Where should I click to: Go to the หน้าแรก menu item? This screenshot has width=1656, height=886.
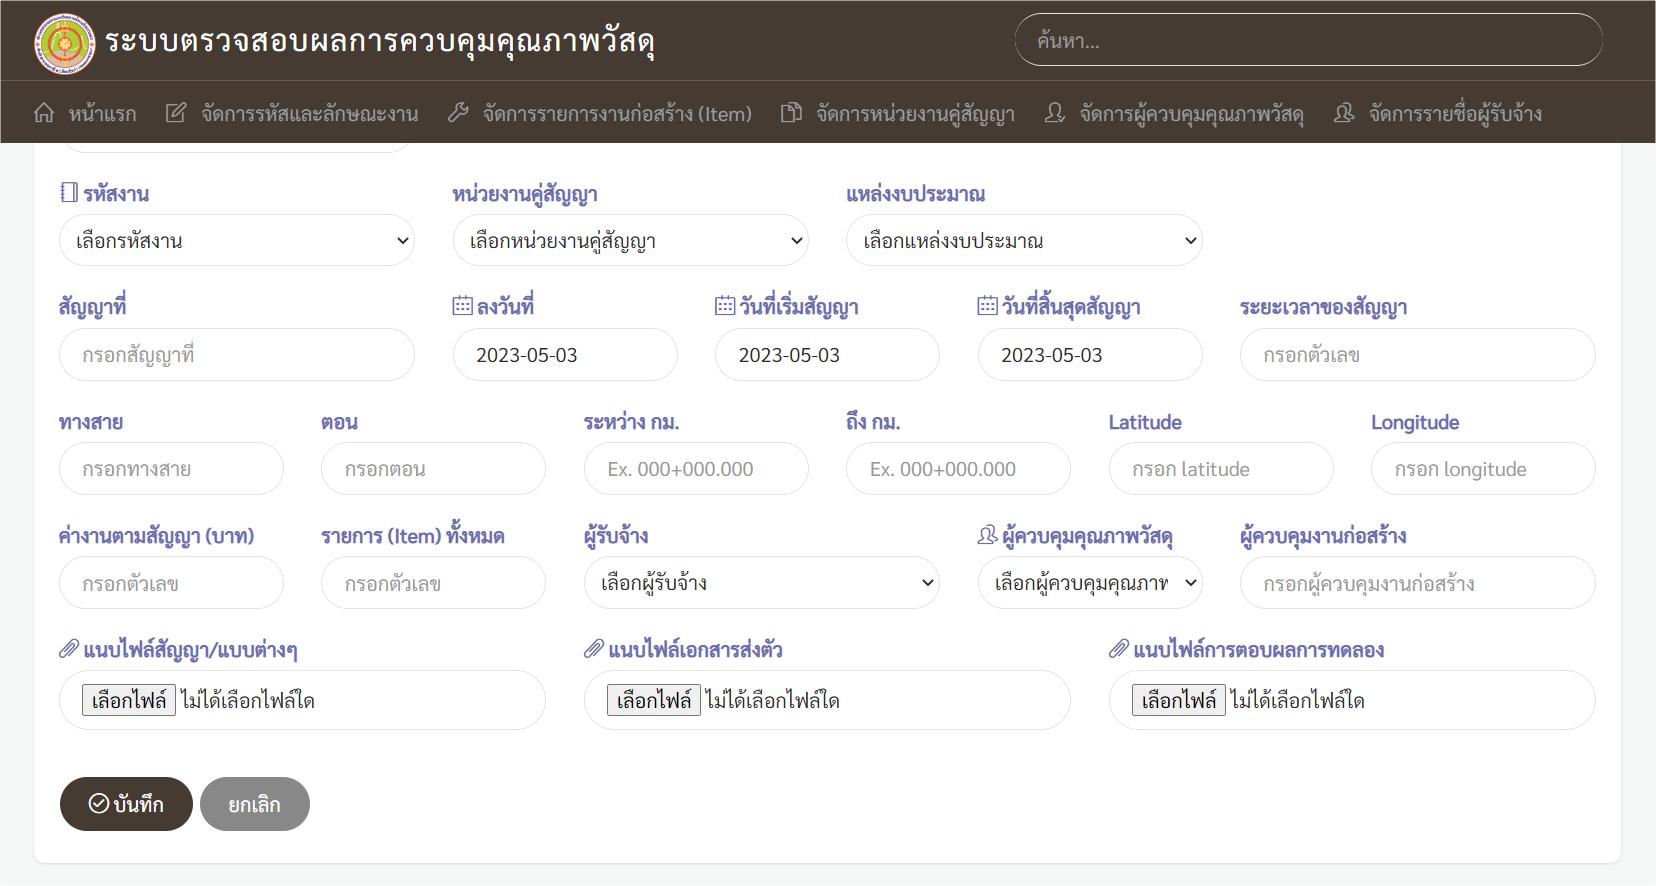(x=102, y=114)
